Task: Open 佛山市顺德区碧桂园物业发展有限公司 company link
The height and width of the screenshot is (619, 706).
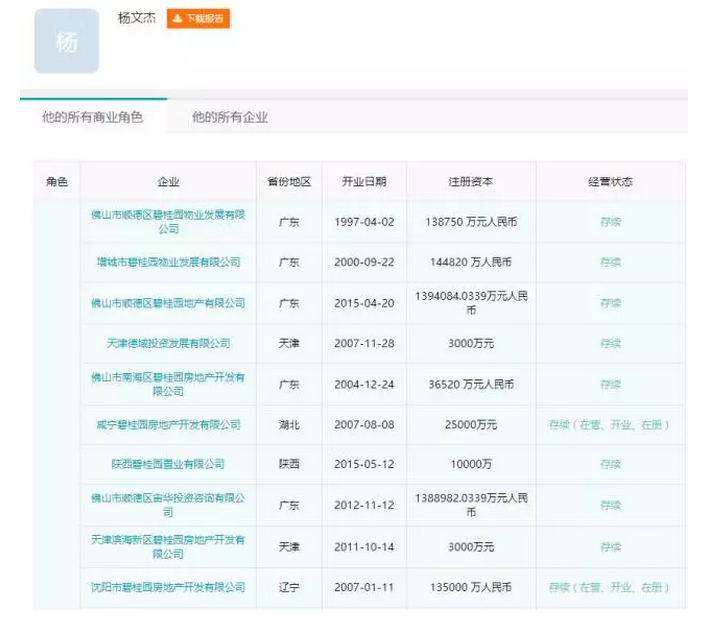Action: pyautogui.click(x=168, y=221)
